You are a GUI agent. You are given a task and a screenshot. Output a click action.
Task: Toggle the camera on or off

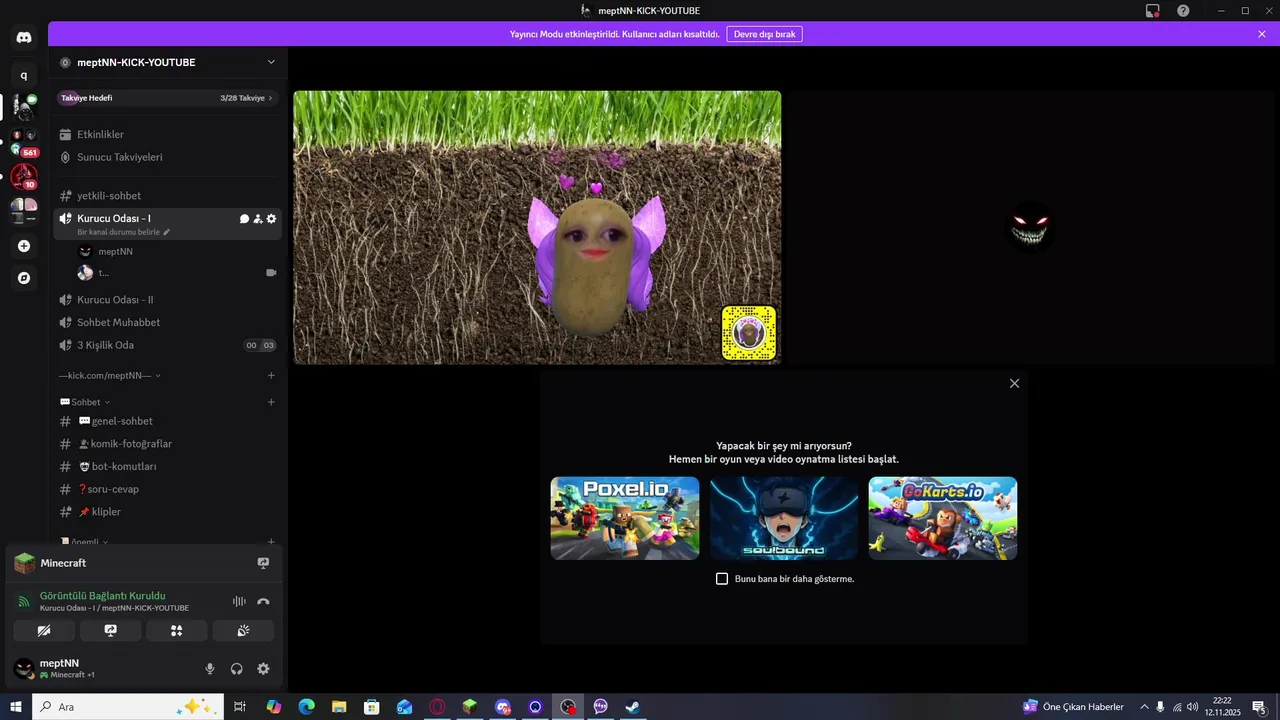pyautogui.click(x=44, y=631)
